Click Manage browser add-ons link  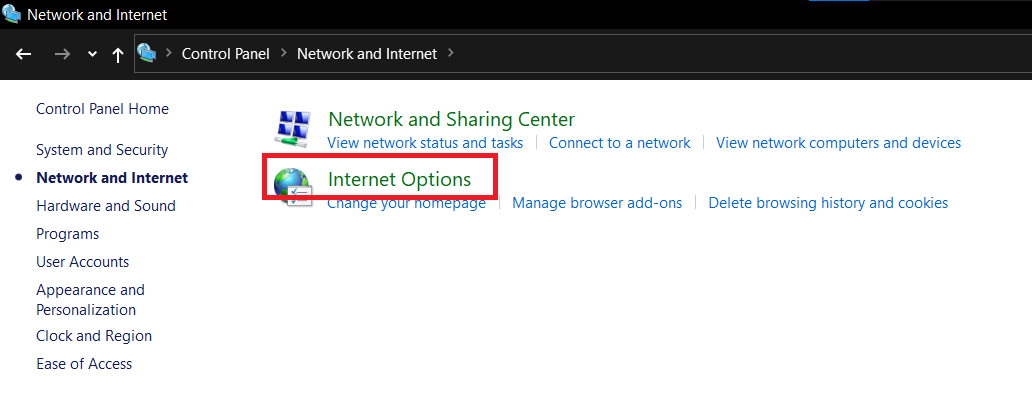click(x=597, y=203)
